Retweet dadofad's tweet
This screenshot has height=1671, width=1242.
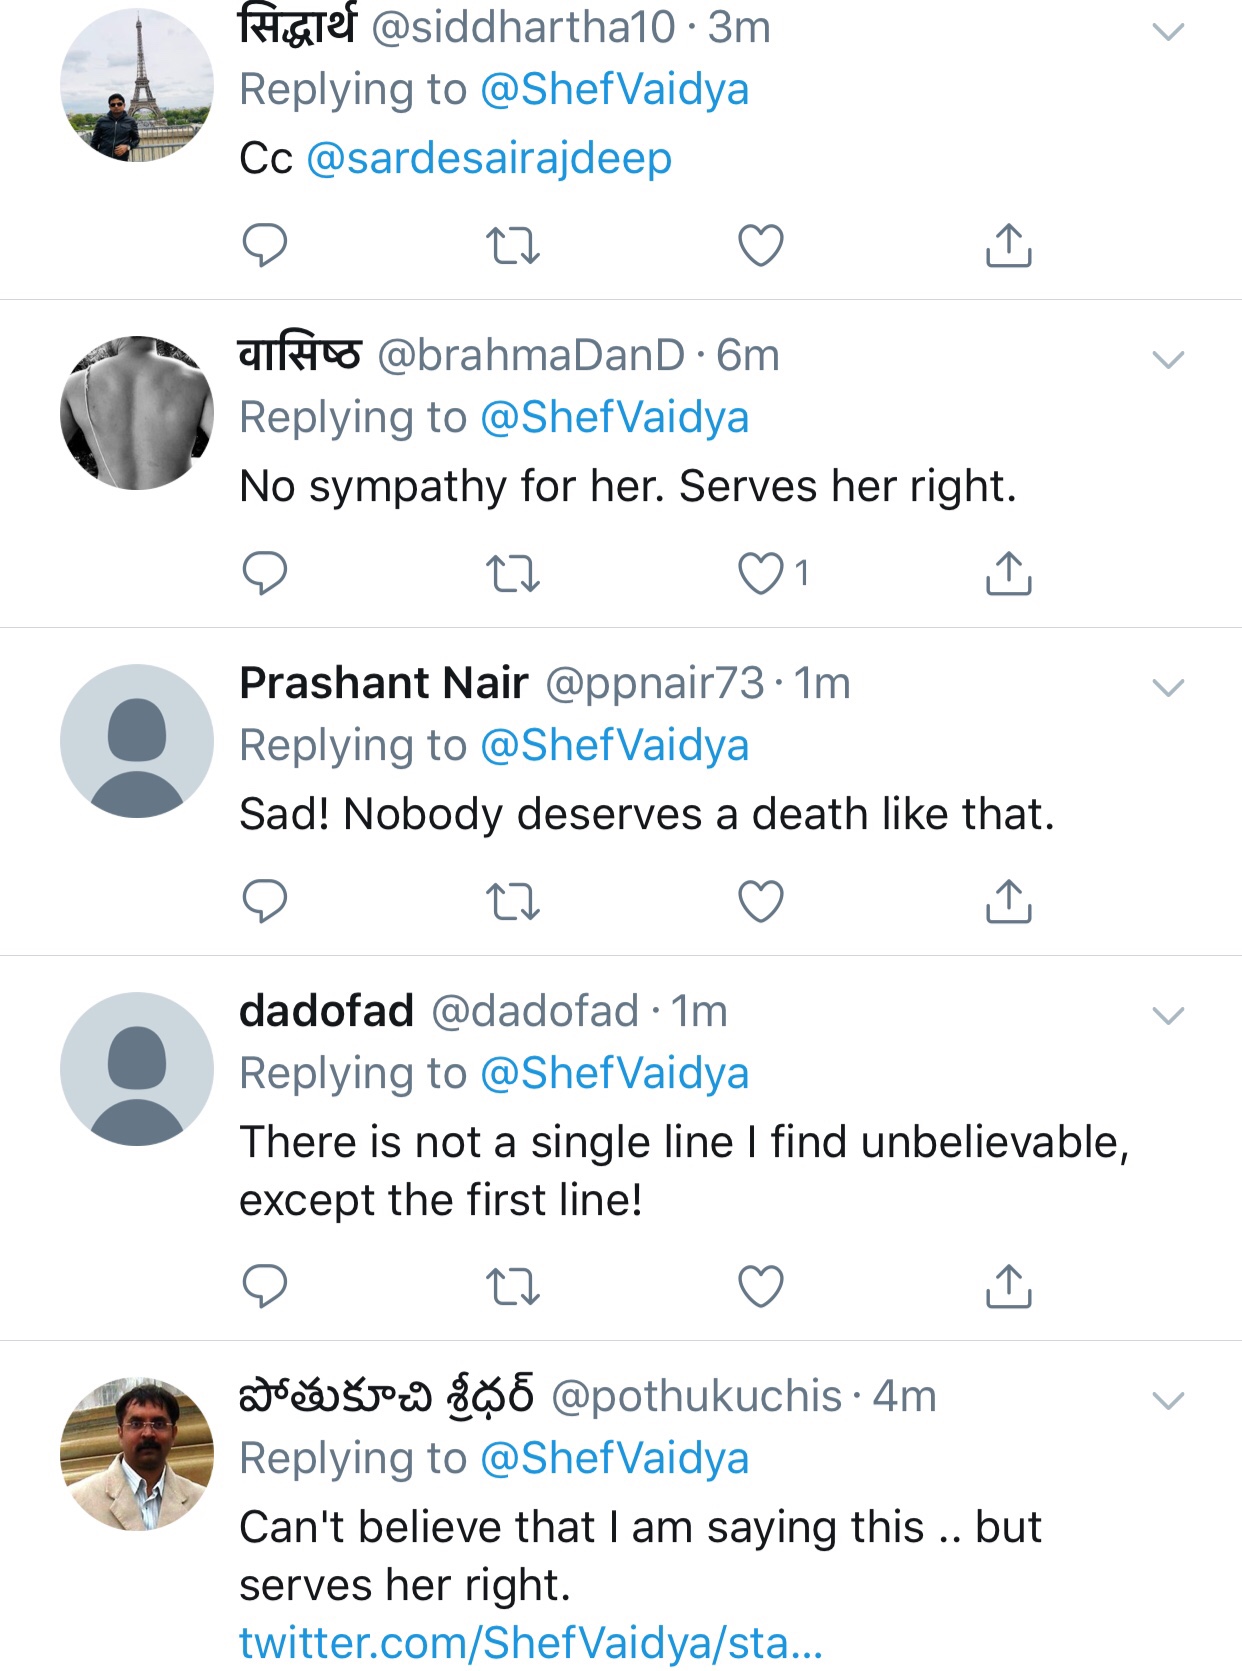[512, 1286]
